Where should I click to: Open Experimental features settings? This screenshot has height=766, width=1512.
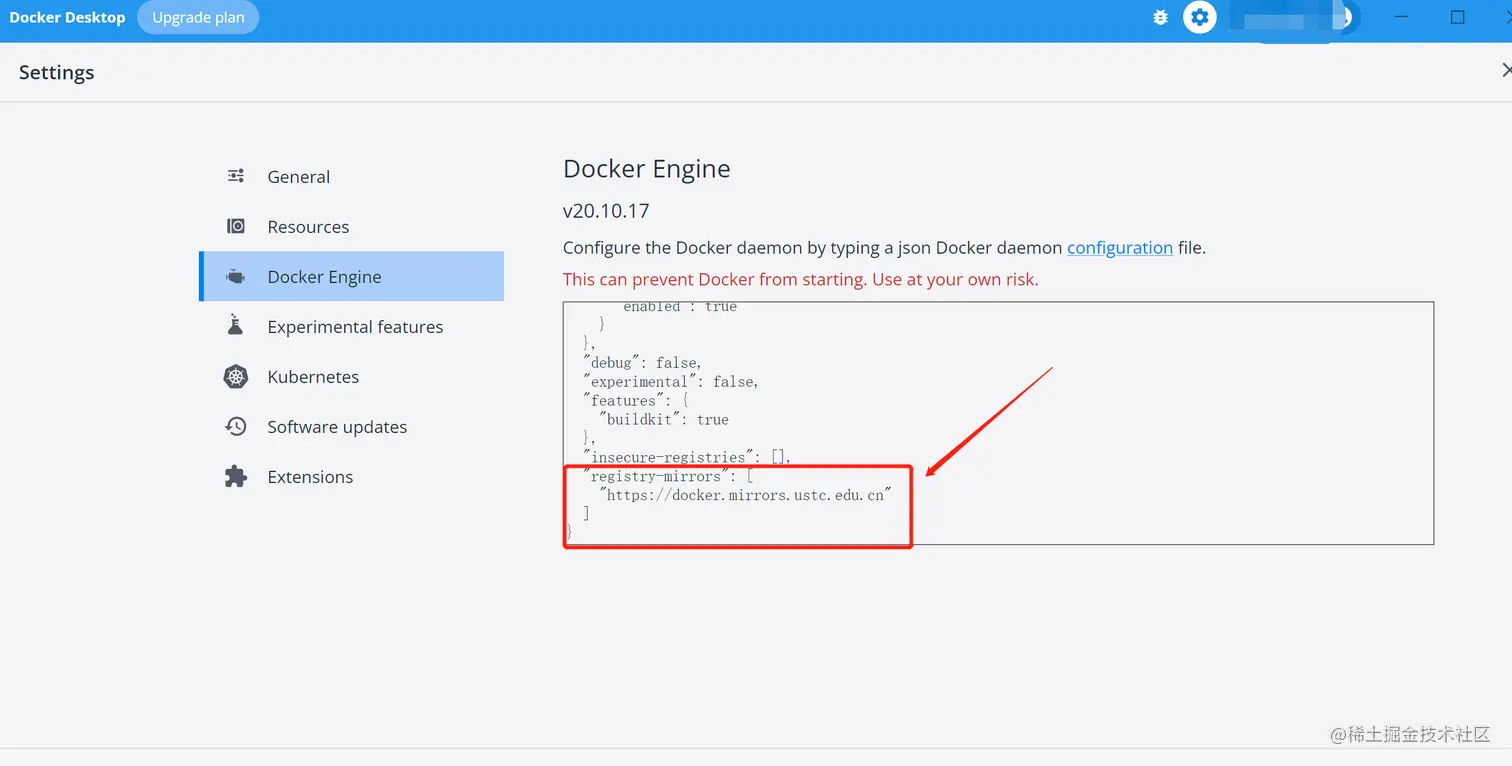(x=351, y=327)
